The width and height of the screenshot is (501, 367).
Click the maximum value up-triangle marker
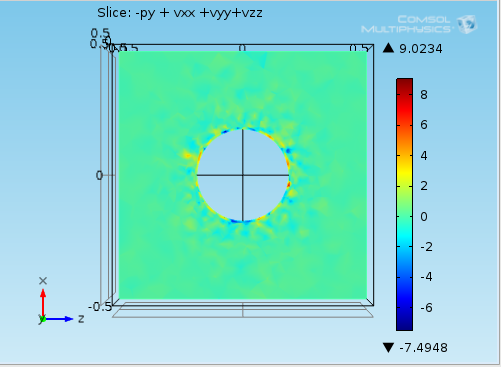(x=388, y=48)
